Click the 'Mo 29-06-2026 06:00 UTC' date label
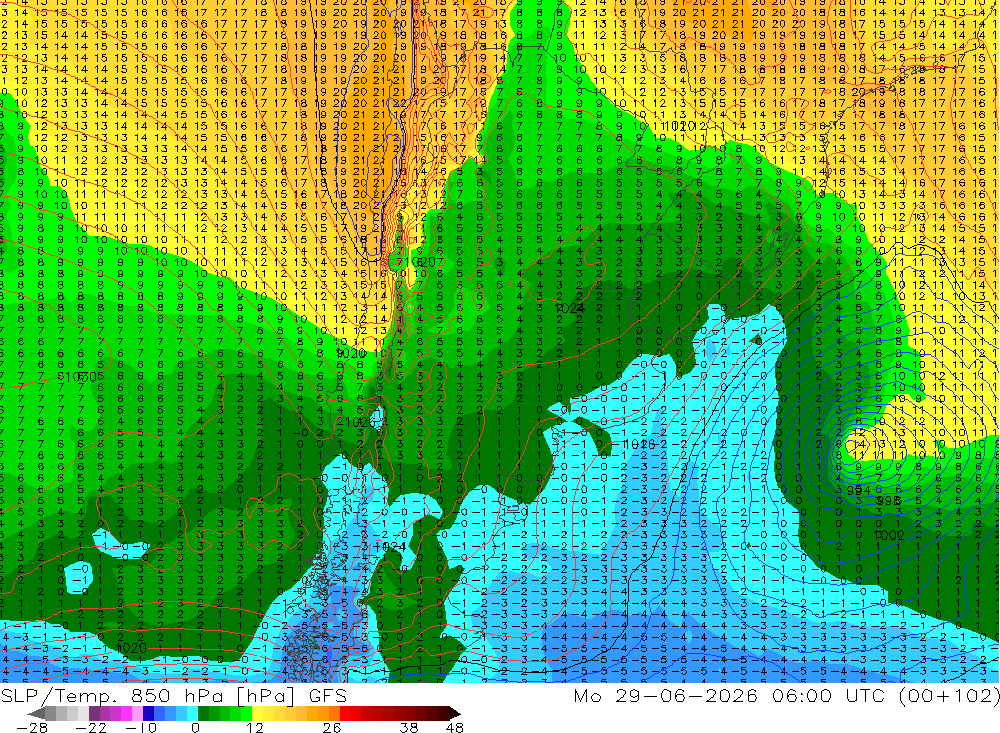 732,695
